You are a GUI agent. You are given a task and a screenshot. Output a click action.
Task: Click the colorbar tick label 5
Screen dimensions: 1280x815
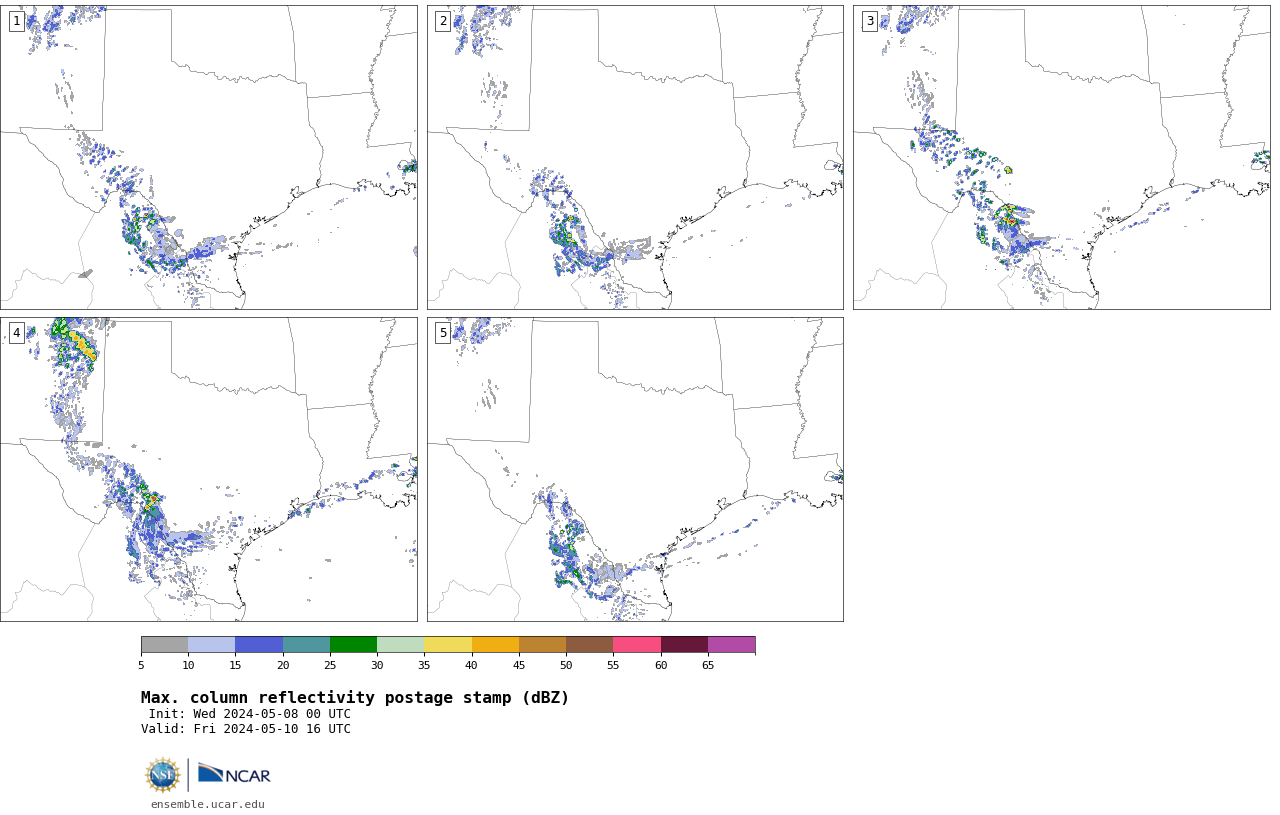[141, 666]
